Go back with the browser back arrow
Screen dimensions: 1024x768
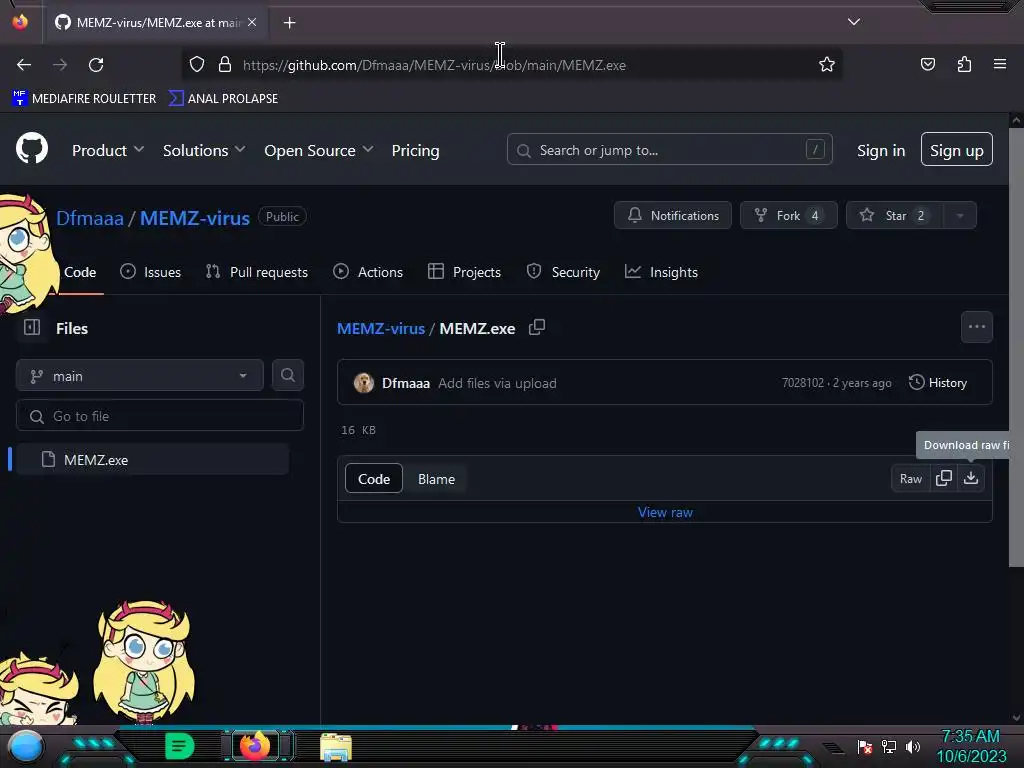pos(24,65)
